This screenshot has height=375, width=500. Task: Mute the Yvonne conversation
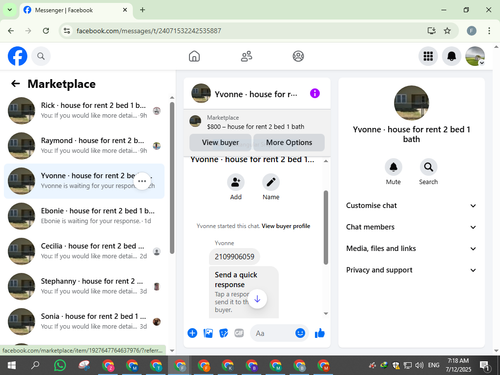coord(393,167)
